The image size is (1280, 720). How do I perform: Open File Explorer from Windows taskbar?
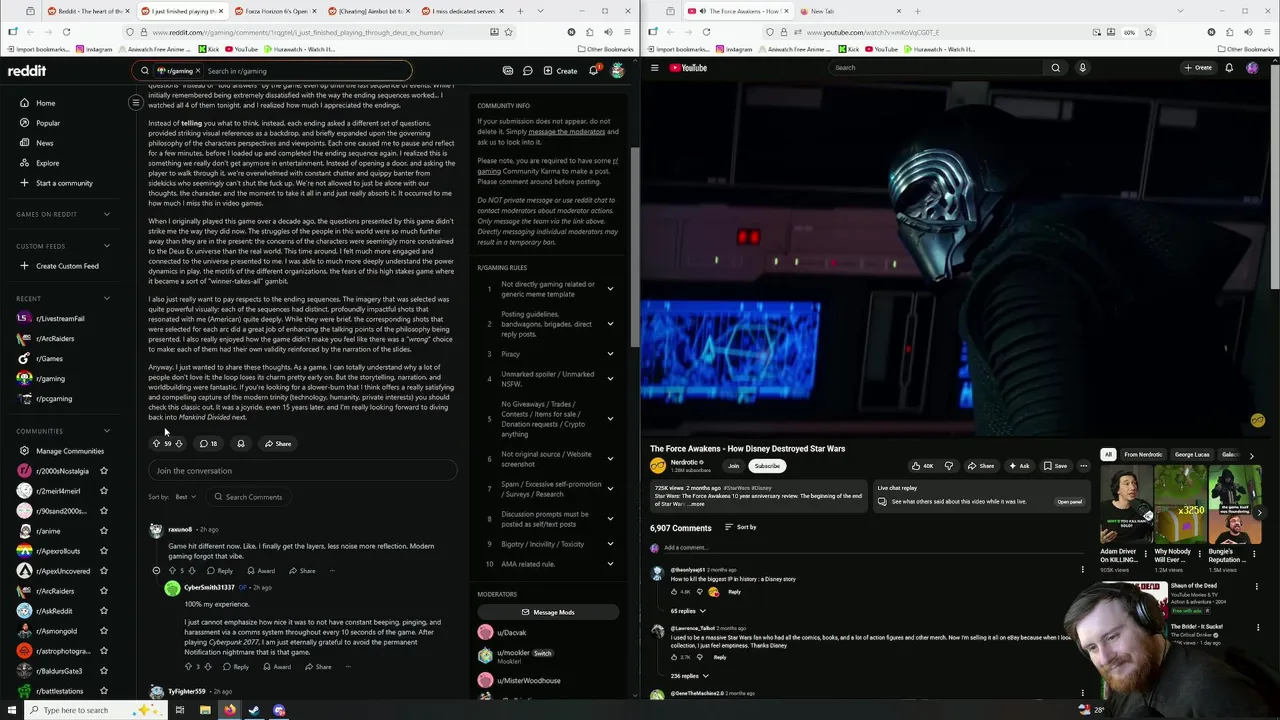pos(205,710)
